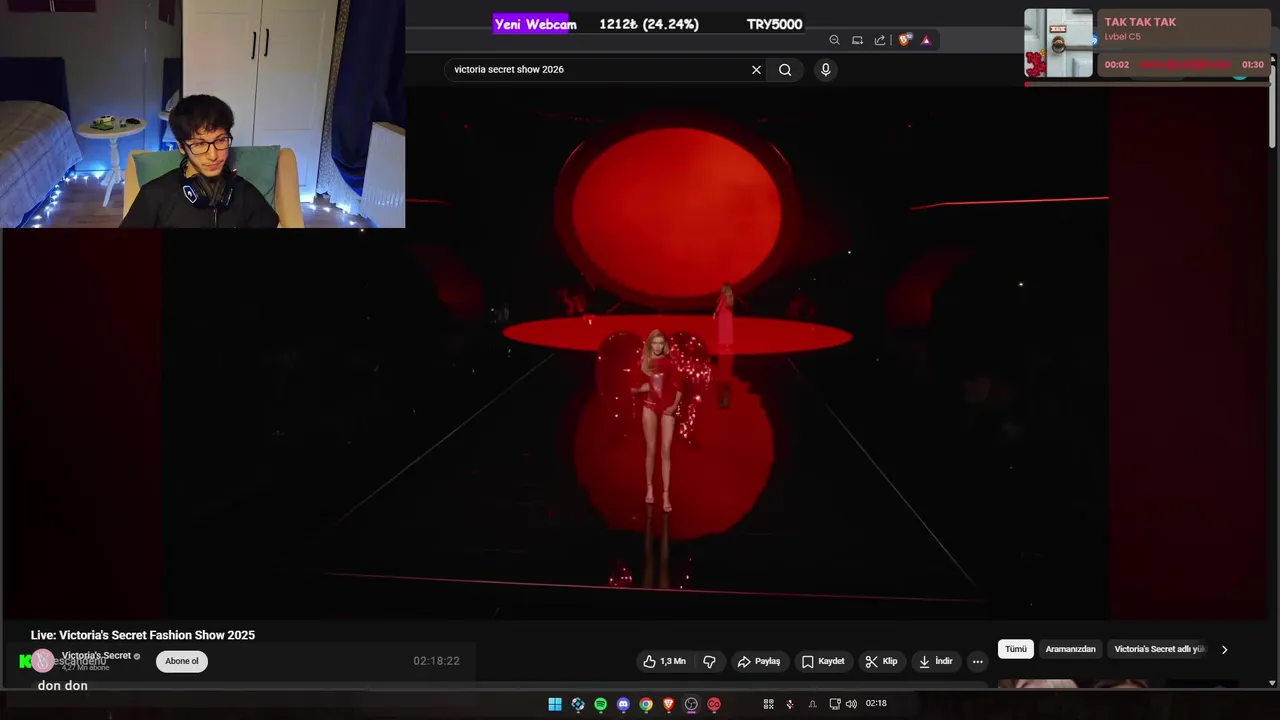Open the browser share icon
Viewport: 1280px width, 720px height.
880,40
